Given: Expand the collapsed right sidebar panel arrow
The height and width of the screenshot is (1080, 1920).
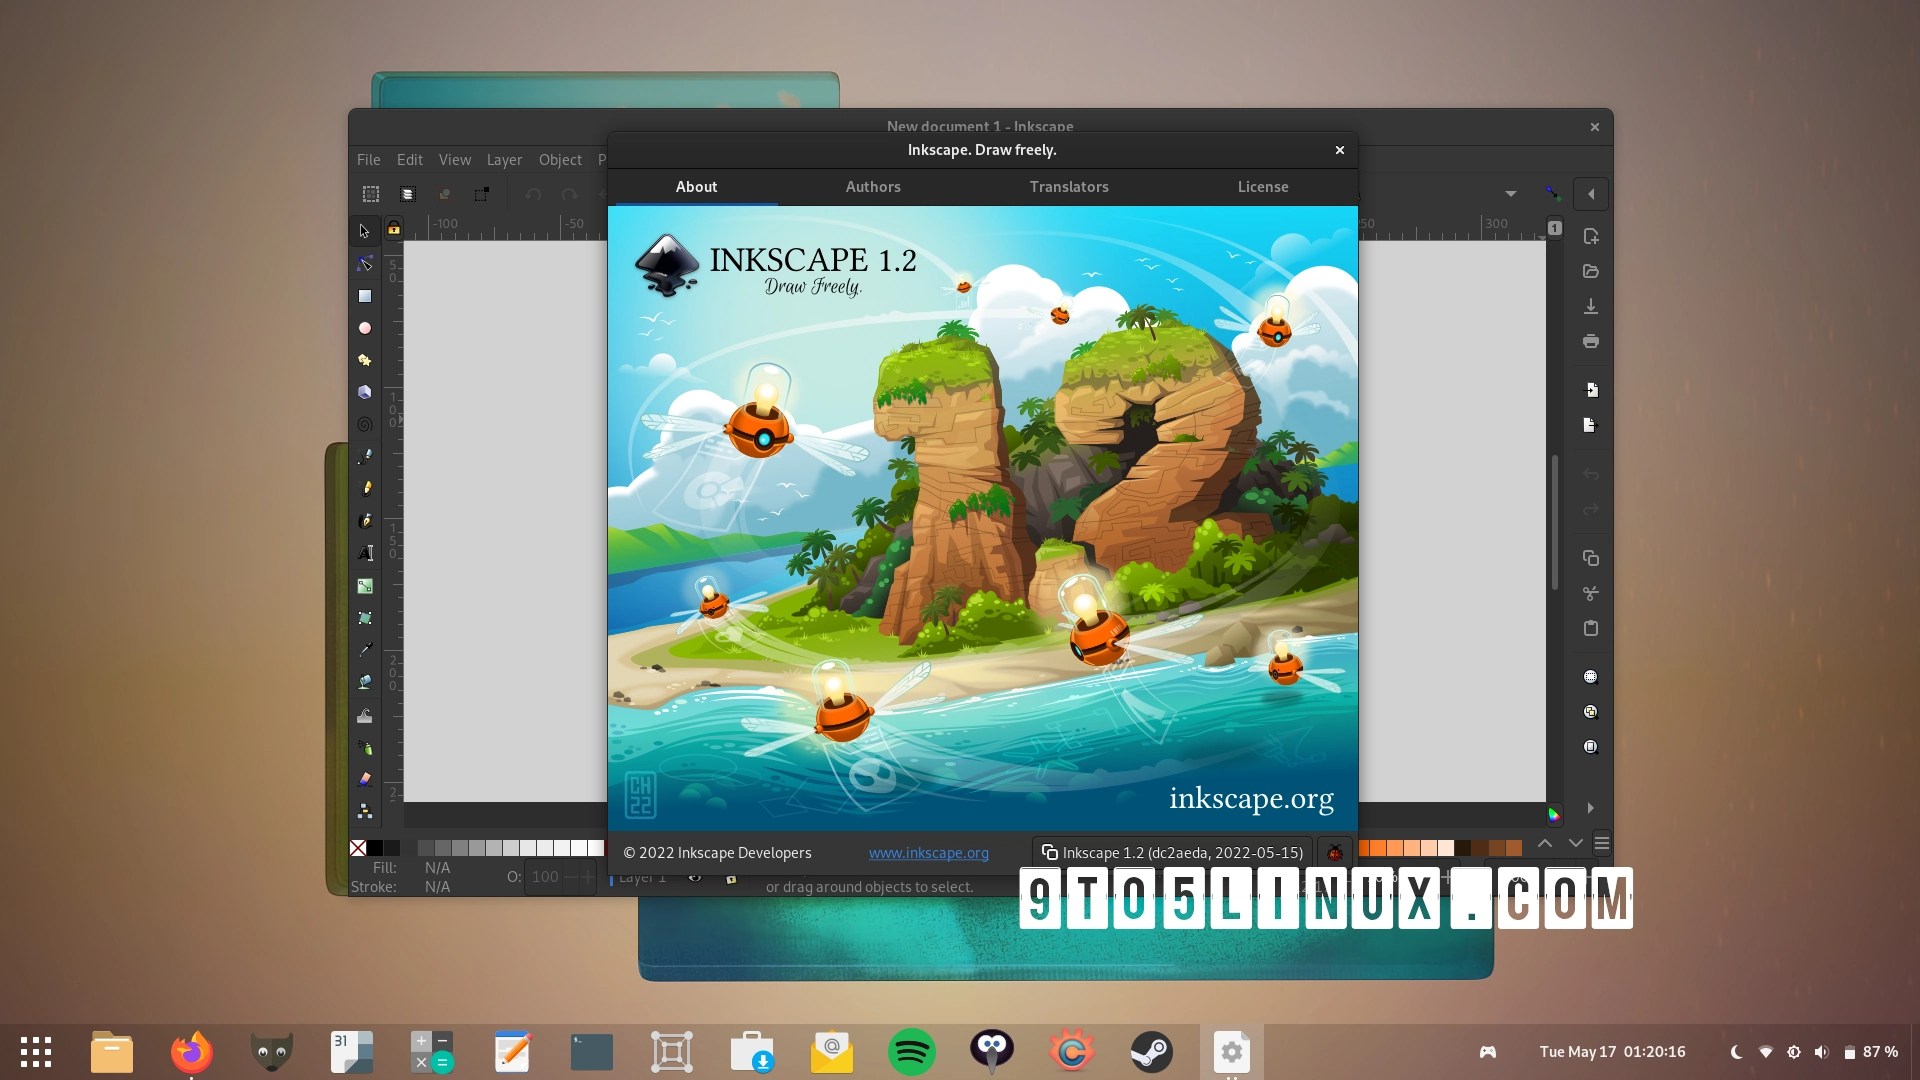Looking at the screenshot, I should pyautogui.click(x=1591, y=808).
